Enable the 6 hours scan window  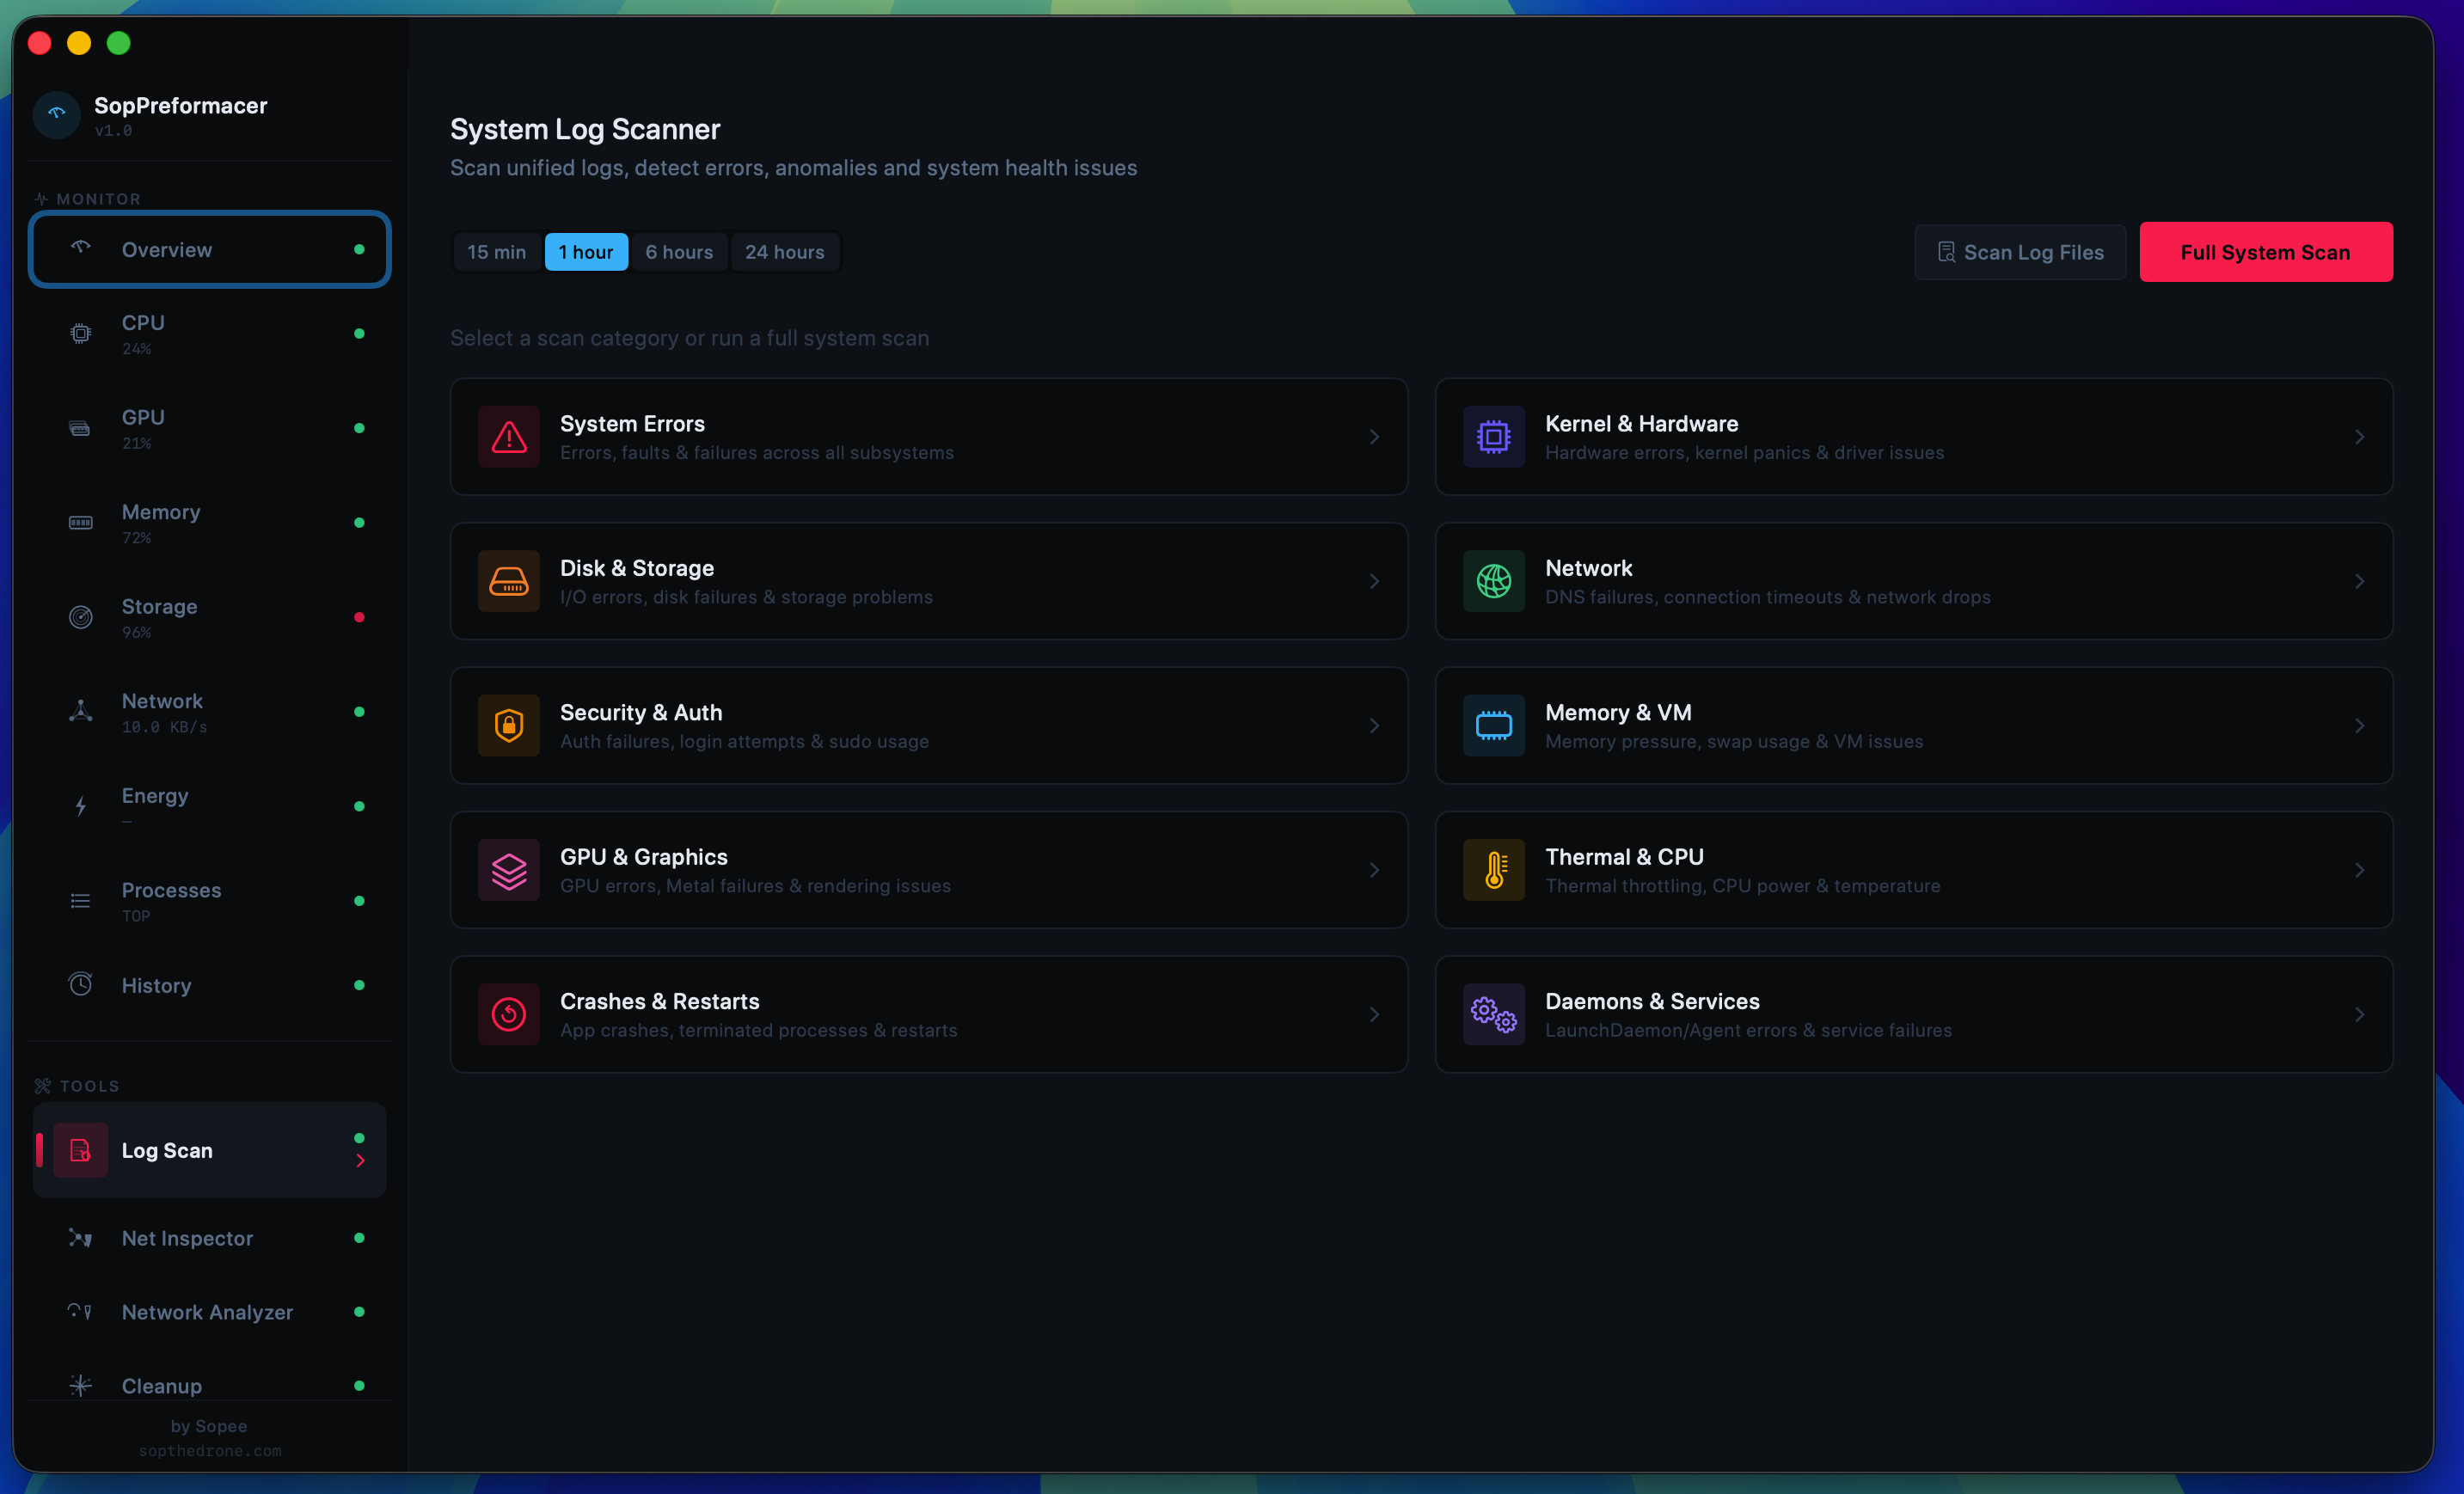(680, 251)
